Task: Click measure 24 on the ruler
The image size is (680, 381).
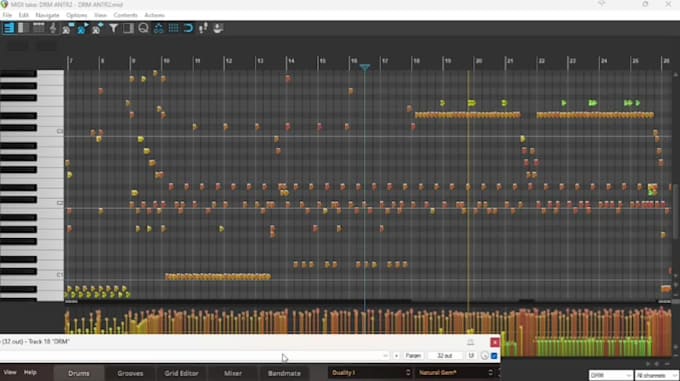Action: coord(604,61)
